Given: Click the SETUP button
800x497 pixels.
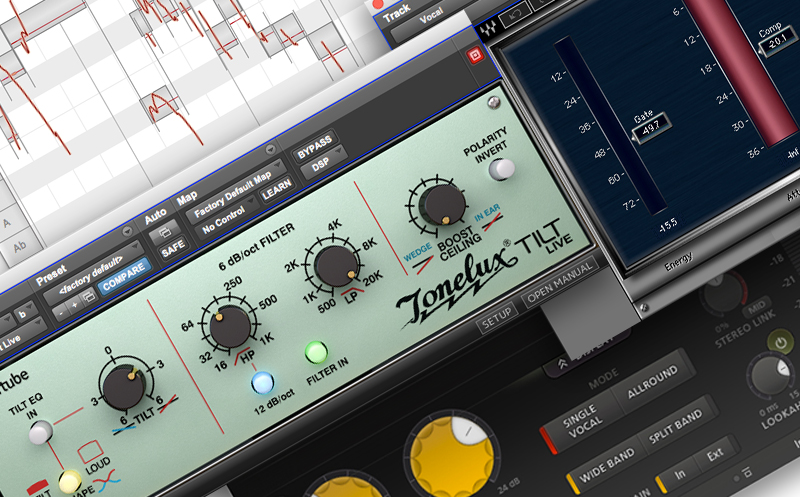Looking at the screenshot, I should tap(497, 317).
